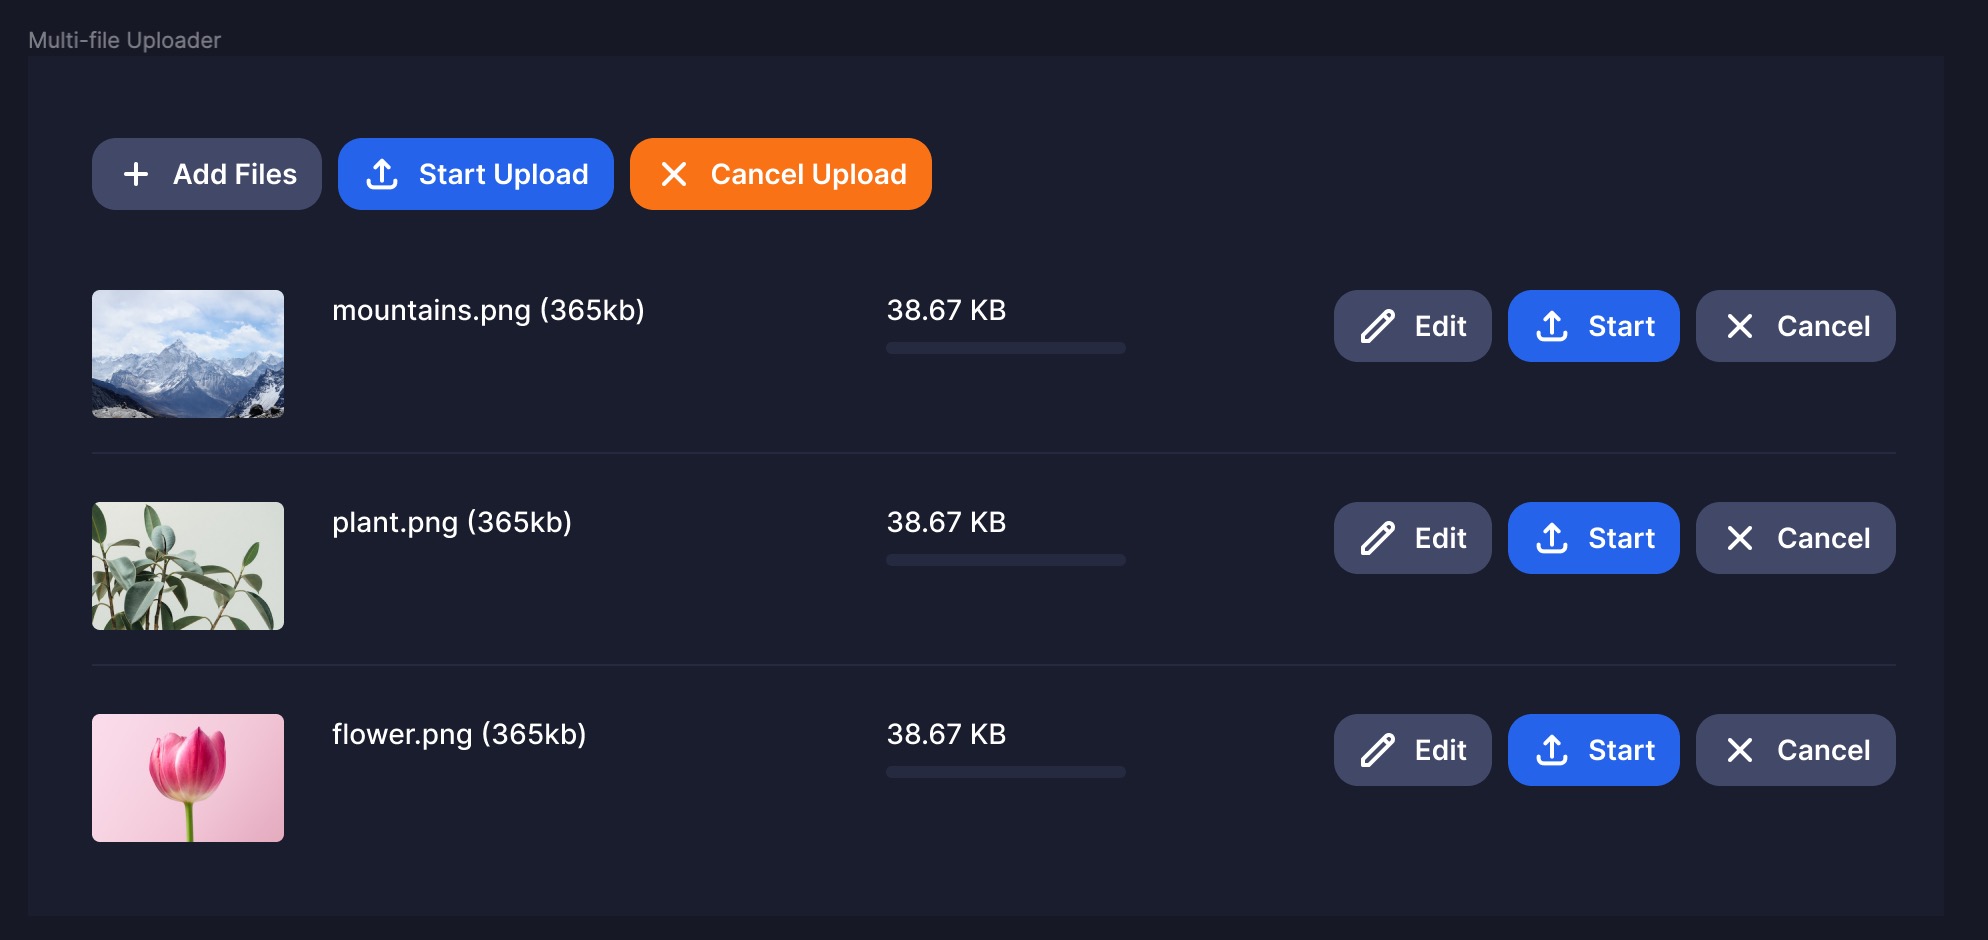Click the pencil icon for plant.png
The width and height of the screenshot is (1988, 940).
pos(1379,537)
